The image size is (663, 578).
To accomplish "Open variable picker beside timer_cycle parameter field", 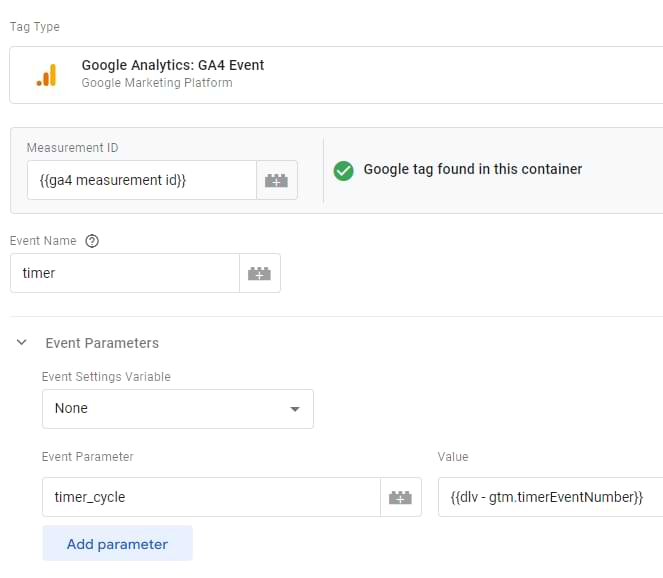I will (x=400, y=497).
